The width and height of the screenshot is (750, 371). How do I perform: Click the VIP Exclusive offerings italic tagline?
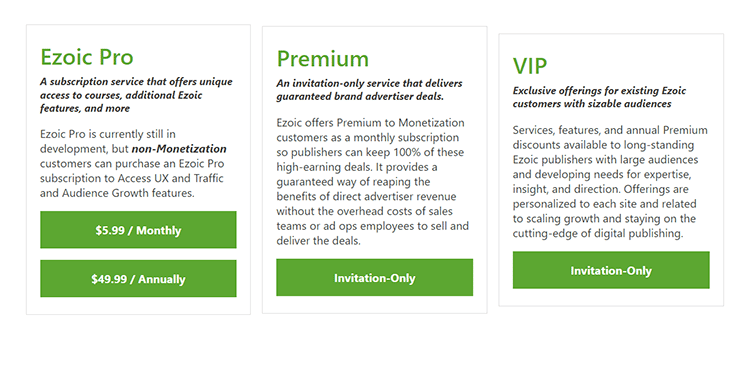599,97
